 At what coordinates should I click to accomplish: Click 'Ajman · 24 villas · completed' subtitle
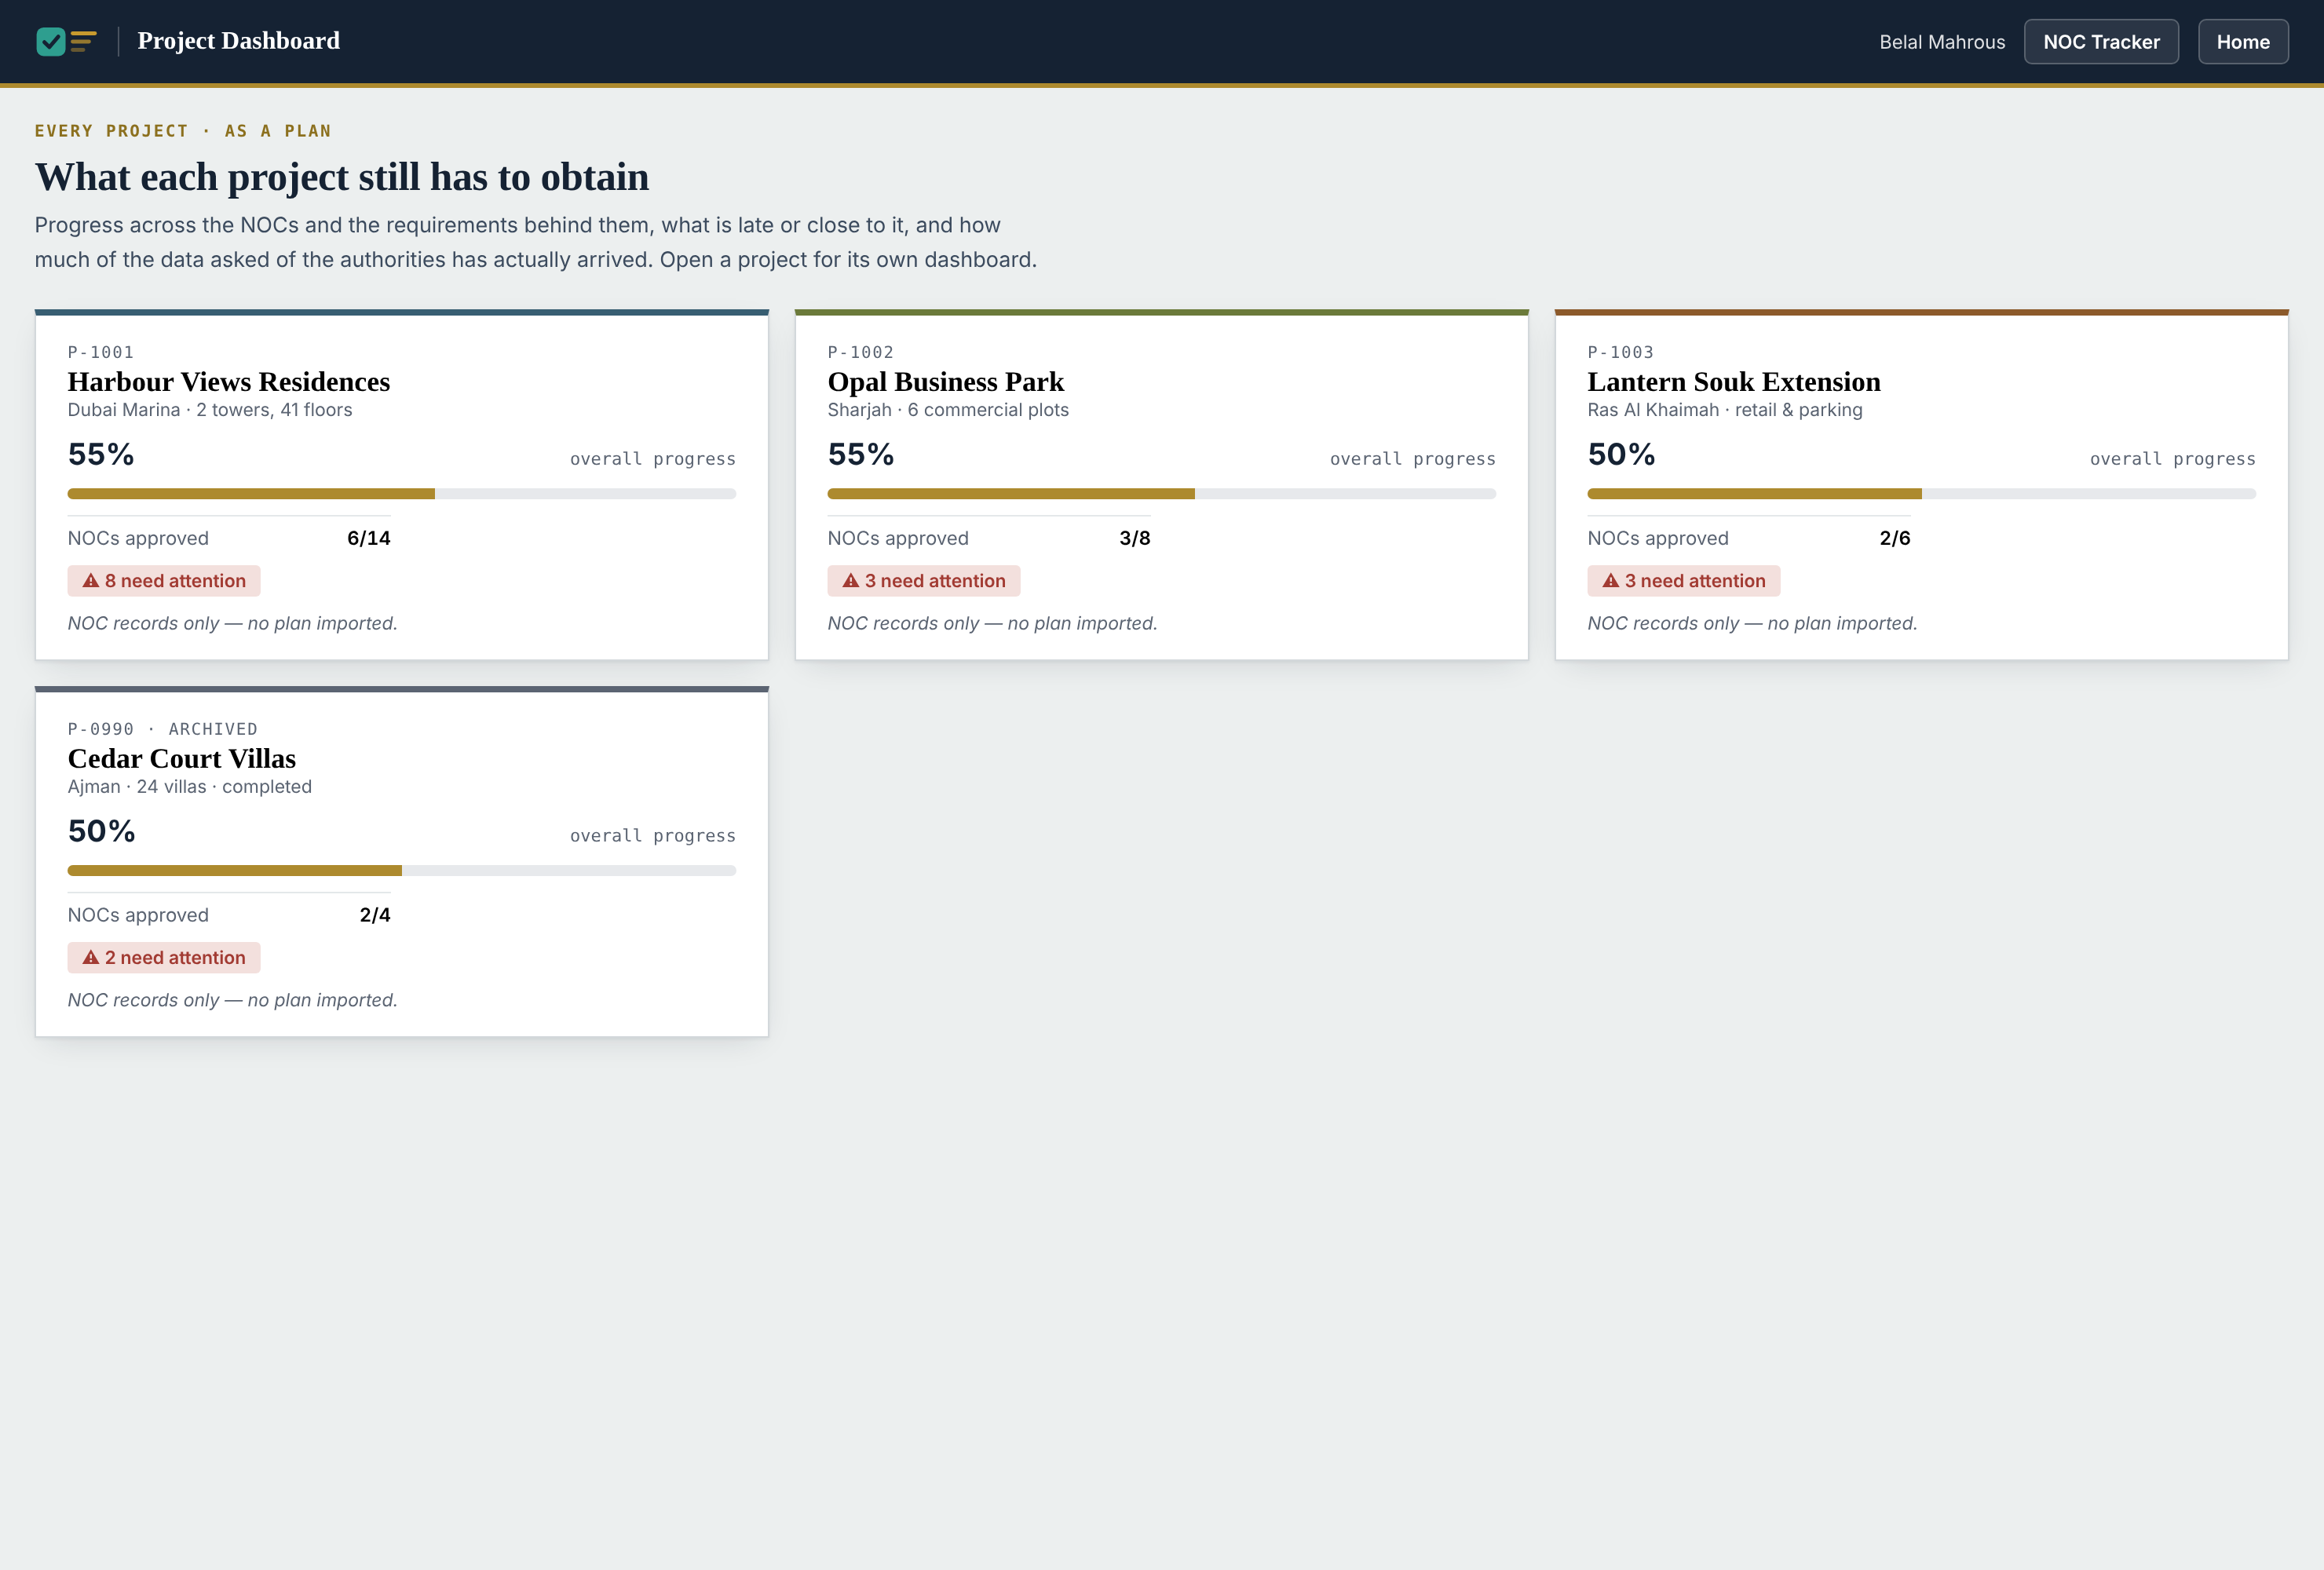click(x=190, y=787)
